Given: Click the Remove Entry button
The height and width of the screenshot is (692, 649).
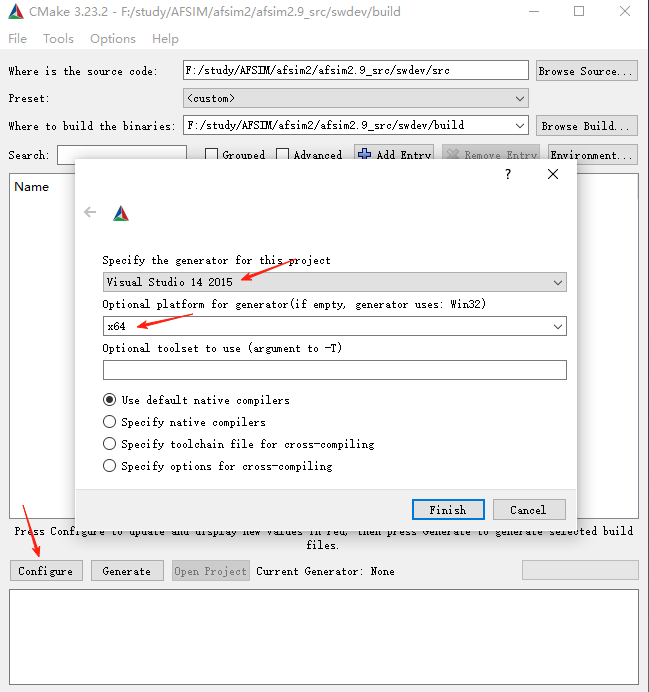Looking at the screenshot, I should (491, 154).
